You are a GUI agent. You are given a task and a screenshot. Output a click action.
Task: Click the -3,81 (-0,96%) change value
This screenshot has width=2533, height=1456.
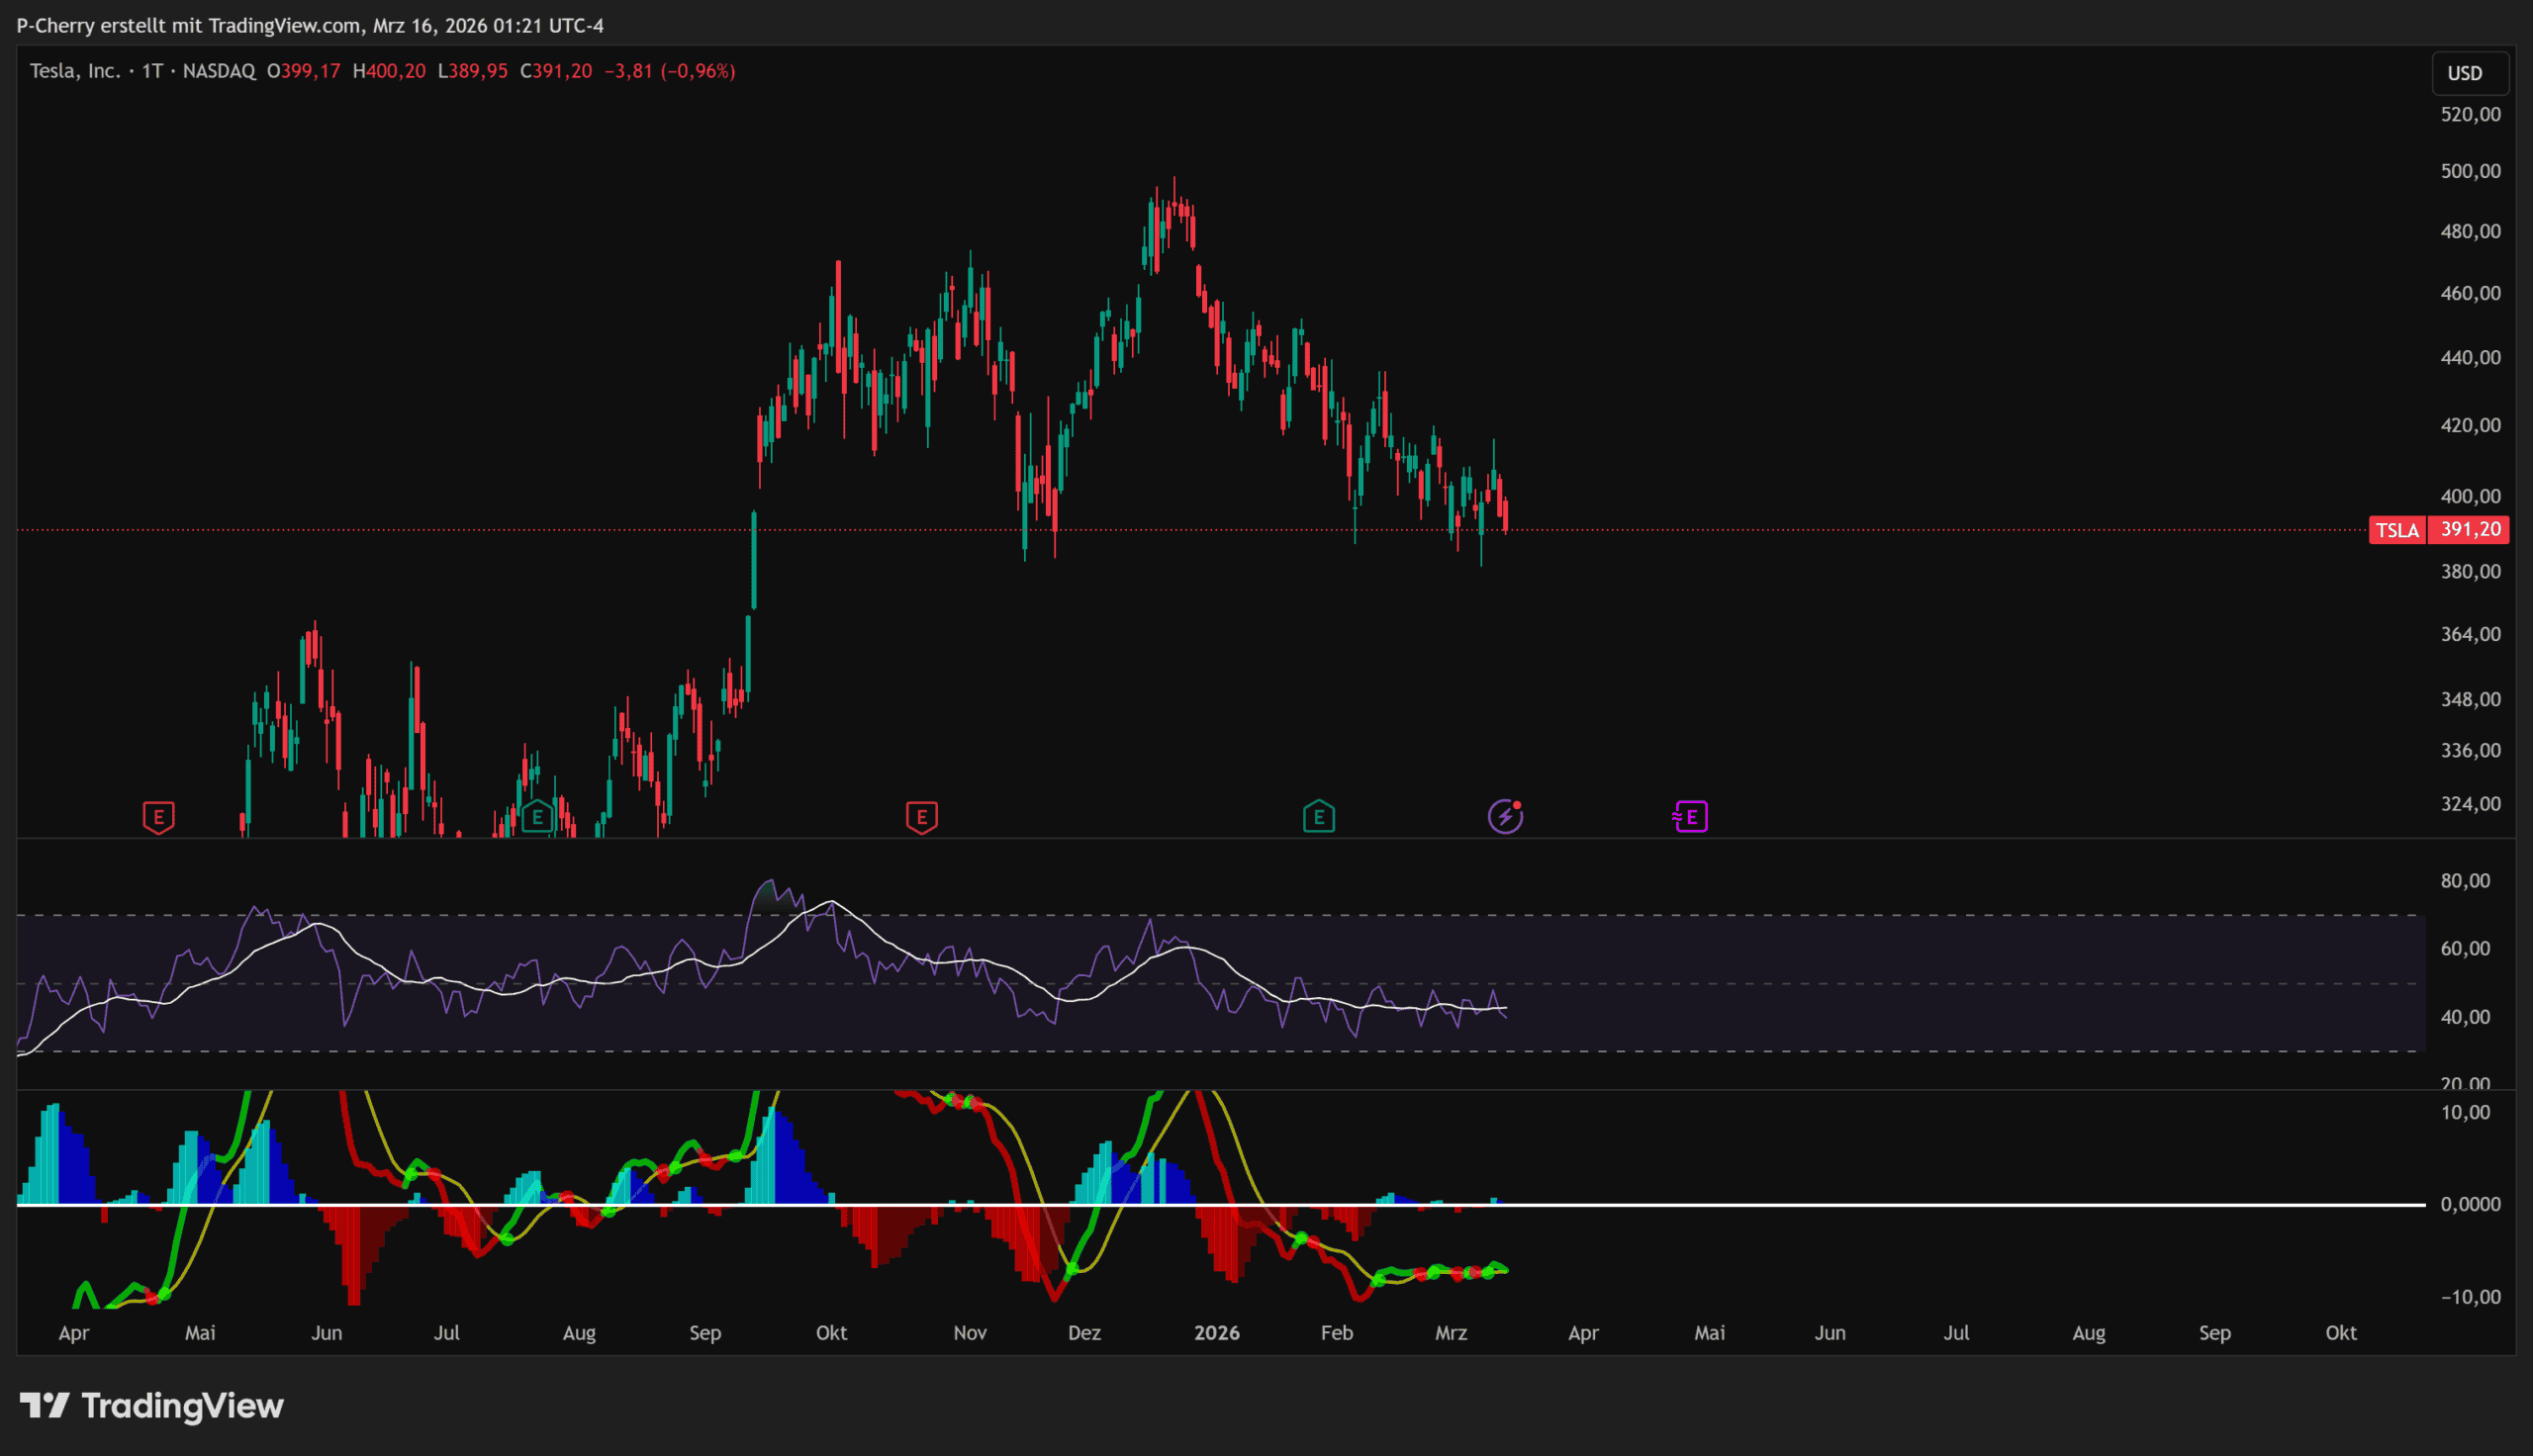[669, 71]
